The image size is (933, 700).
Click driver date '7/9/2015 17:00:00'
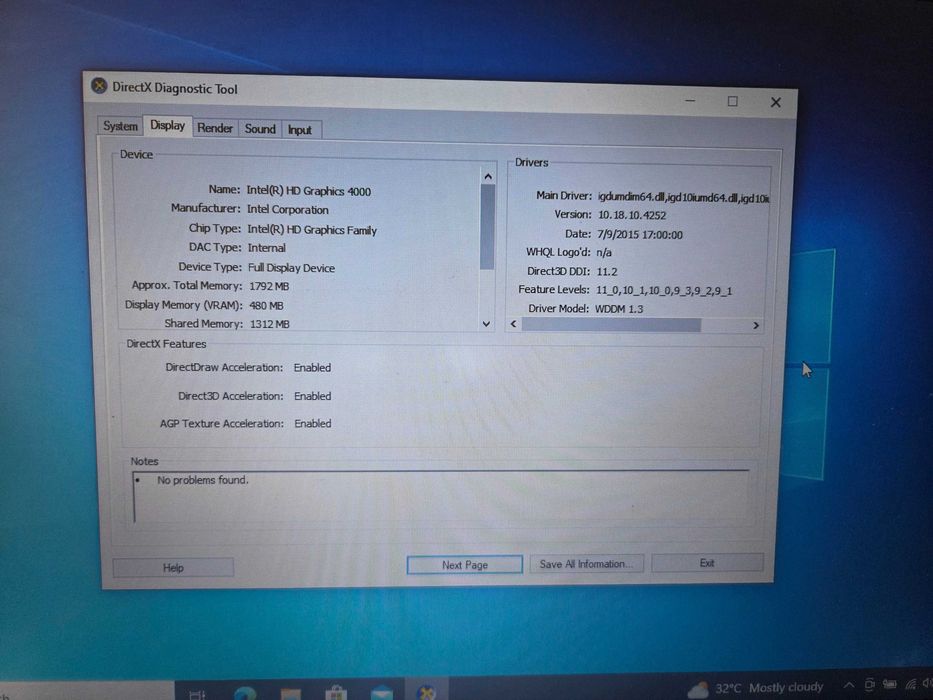(x=640, y=235)
